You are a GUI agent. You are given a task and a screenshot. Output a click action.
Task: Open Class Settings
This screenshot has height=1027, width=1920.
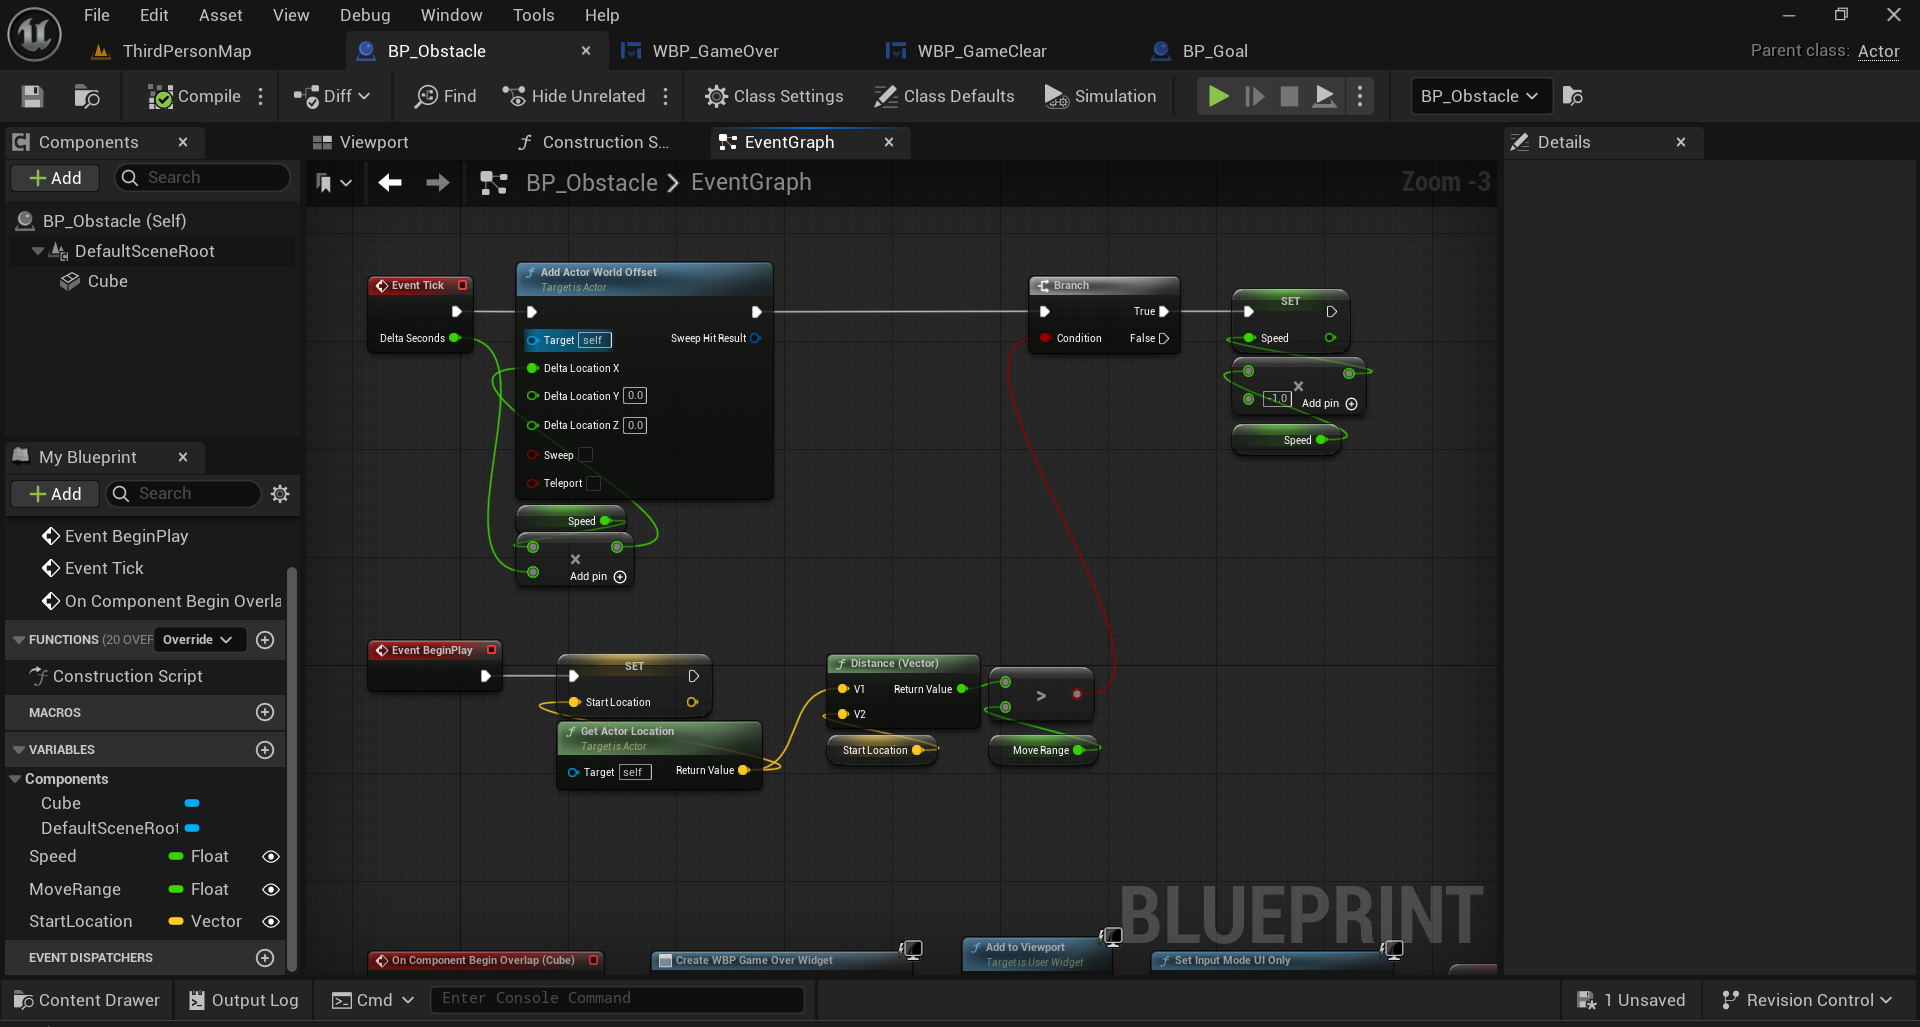(x=774, y=96)
